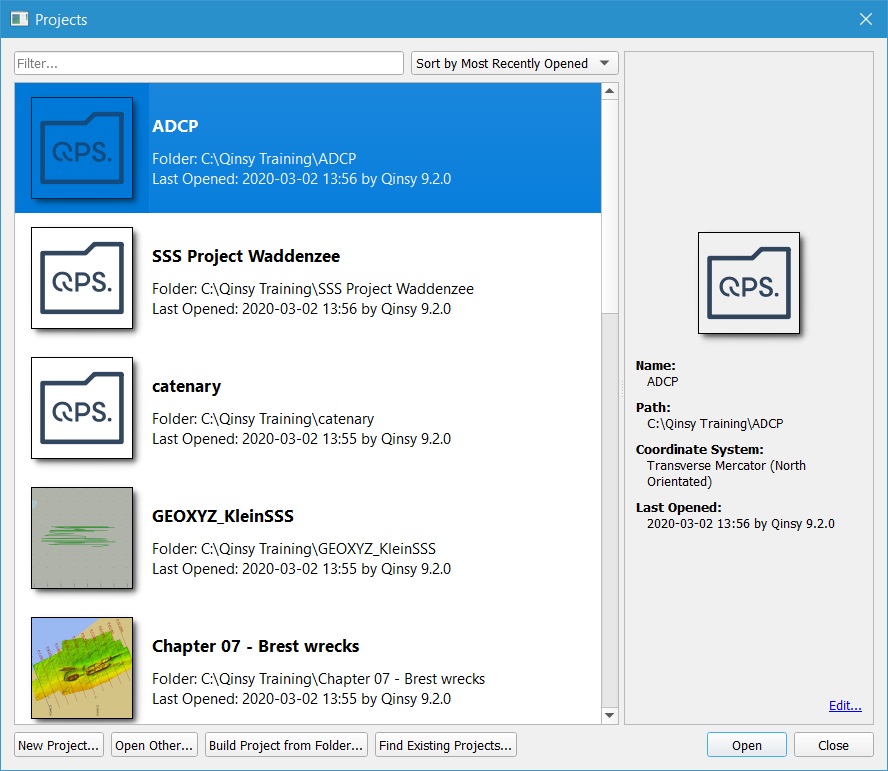The height and width of the screenshot is (771, 888).
Task: Click the scroll up arrow of project list
Action: pyautogui.click(x=609, y=92)
